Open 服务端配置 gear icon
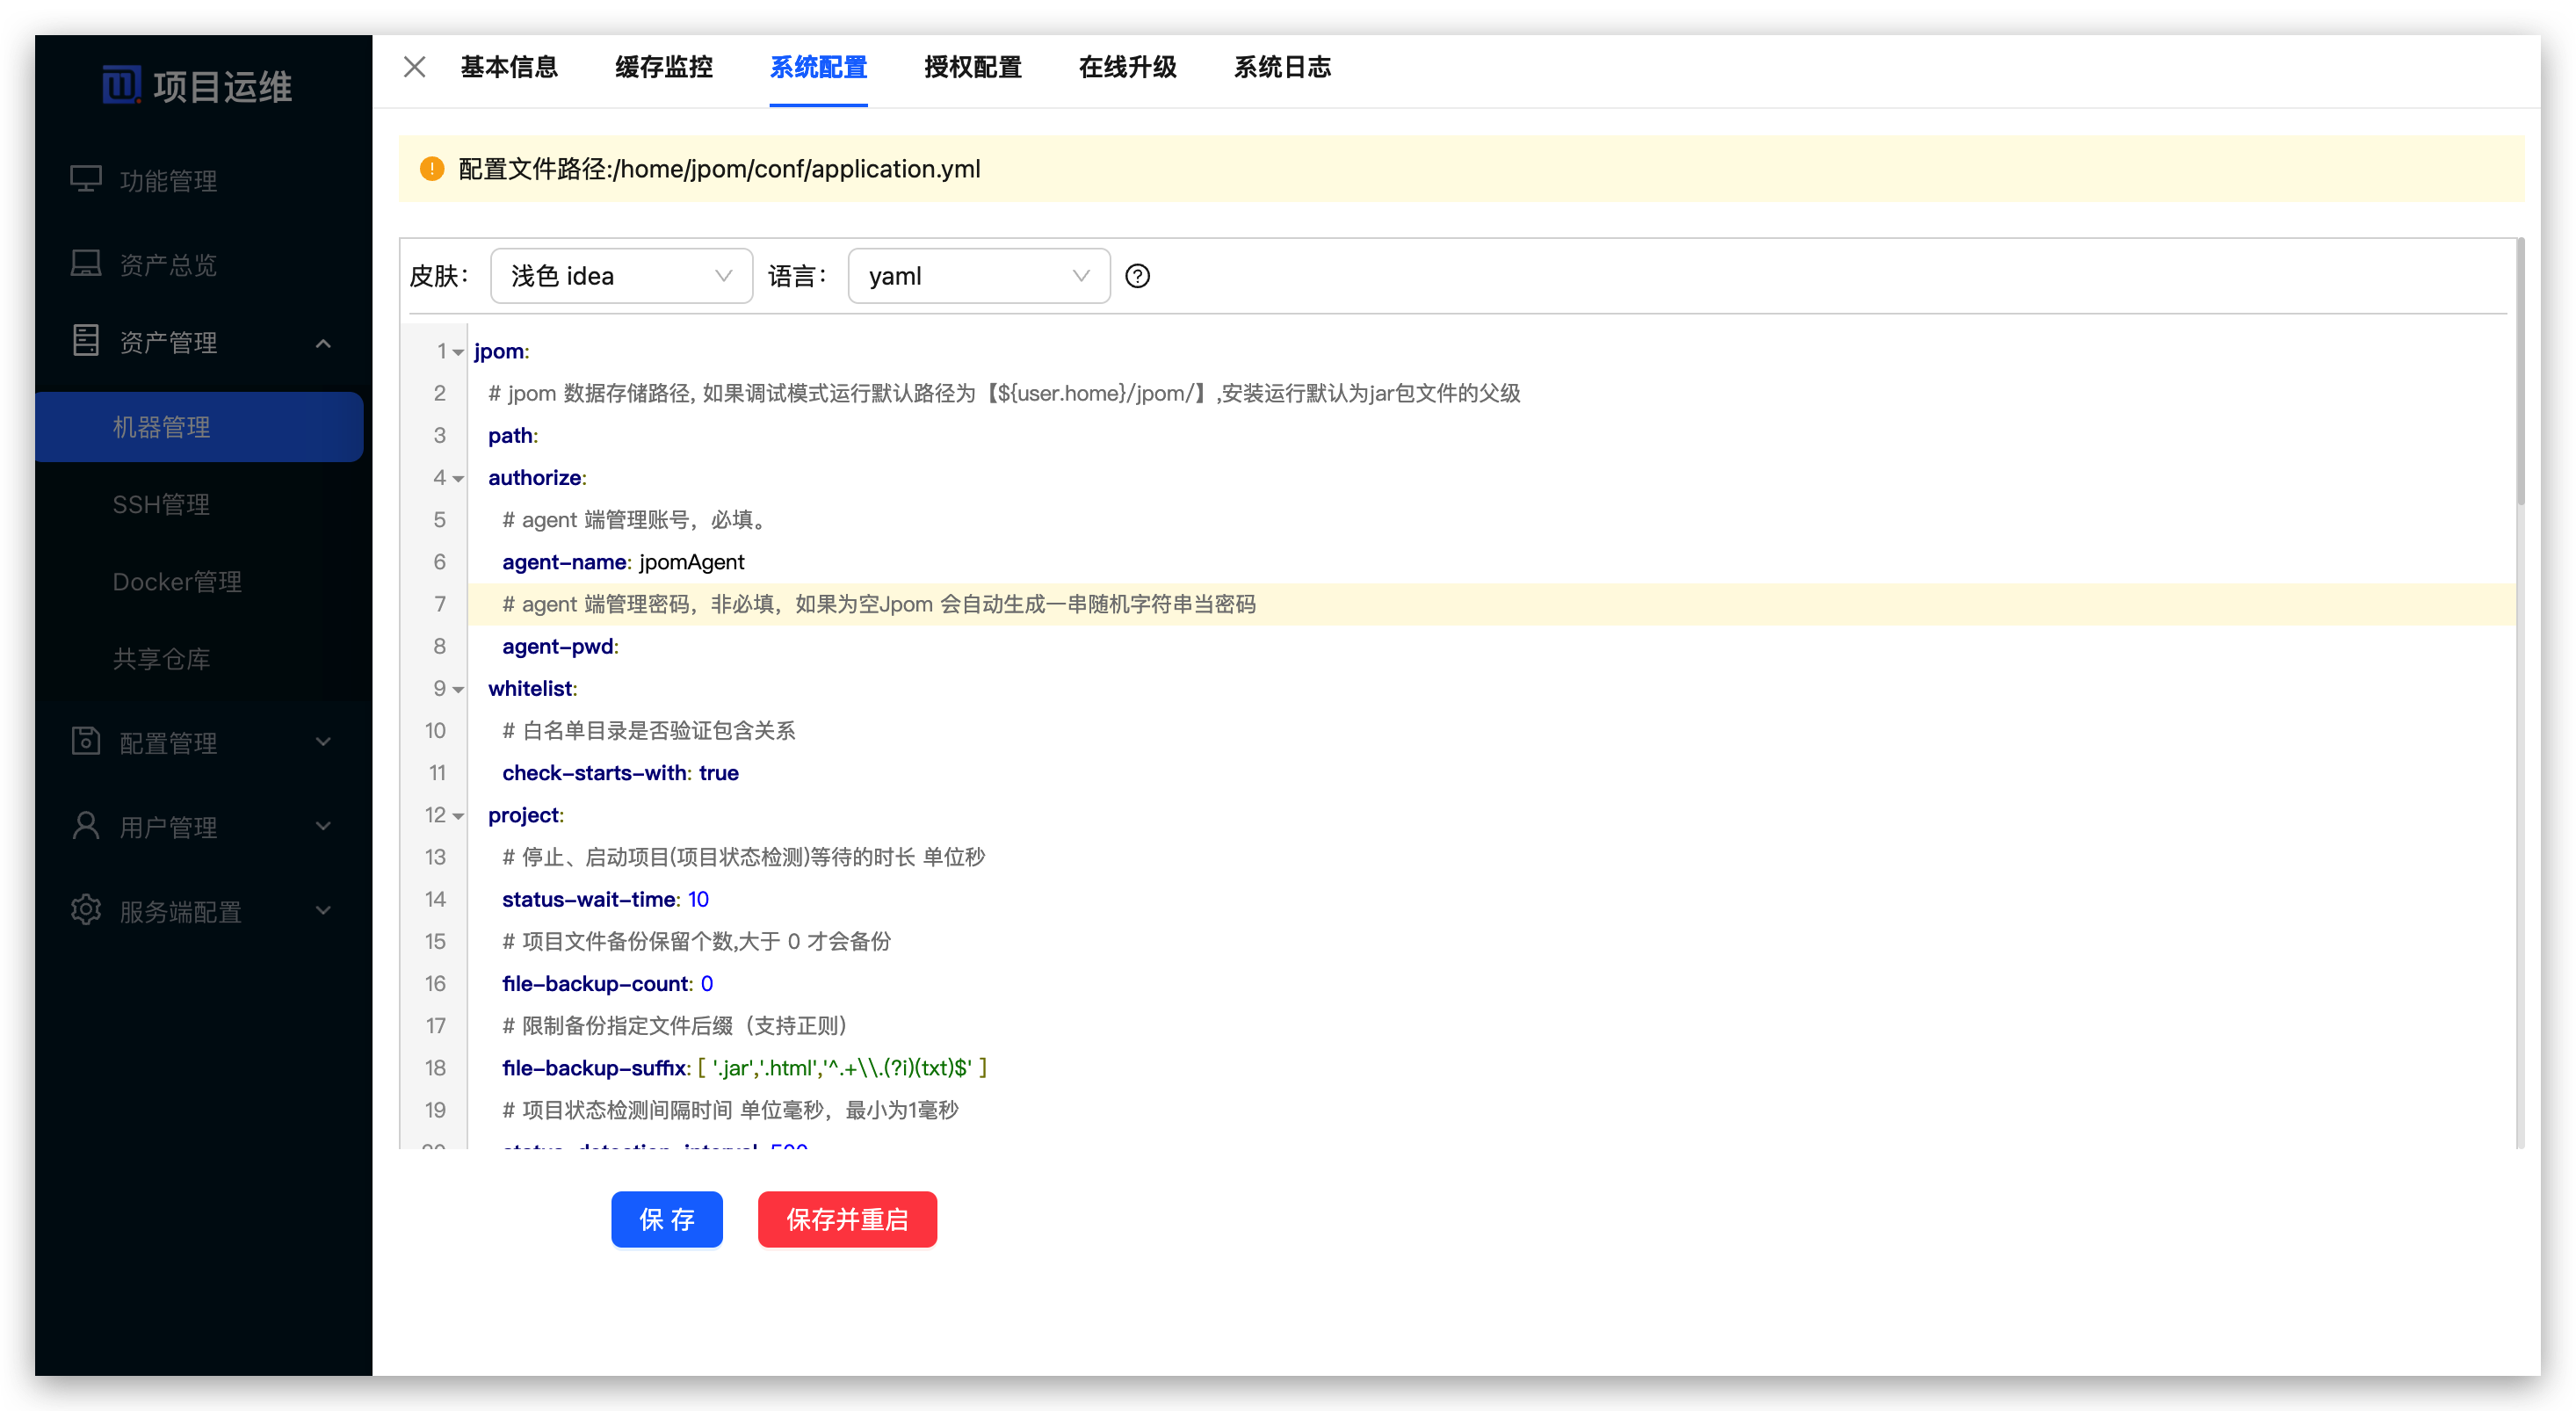The width and height of the screenshot is (2576, 1411). 86,909
